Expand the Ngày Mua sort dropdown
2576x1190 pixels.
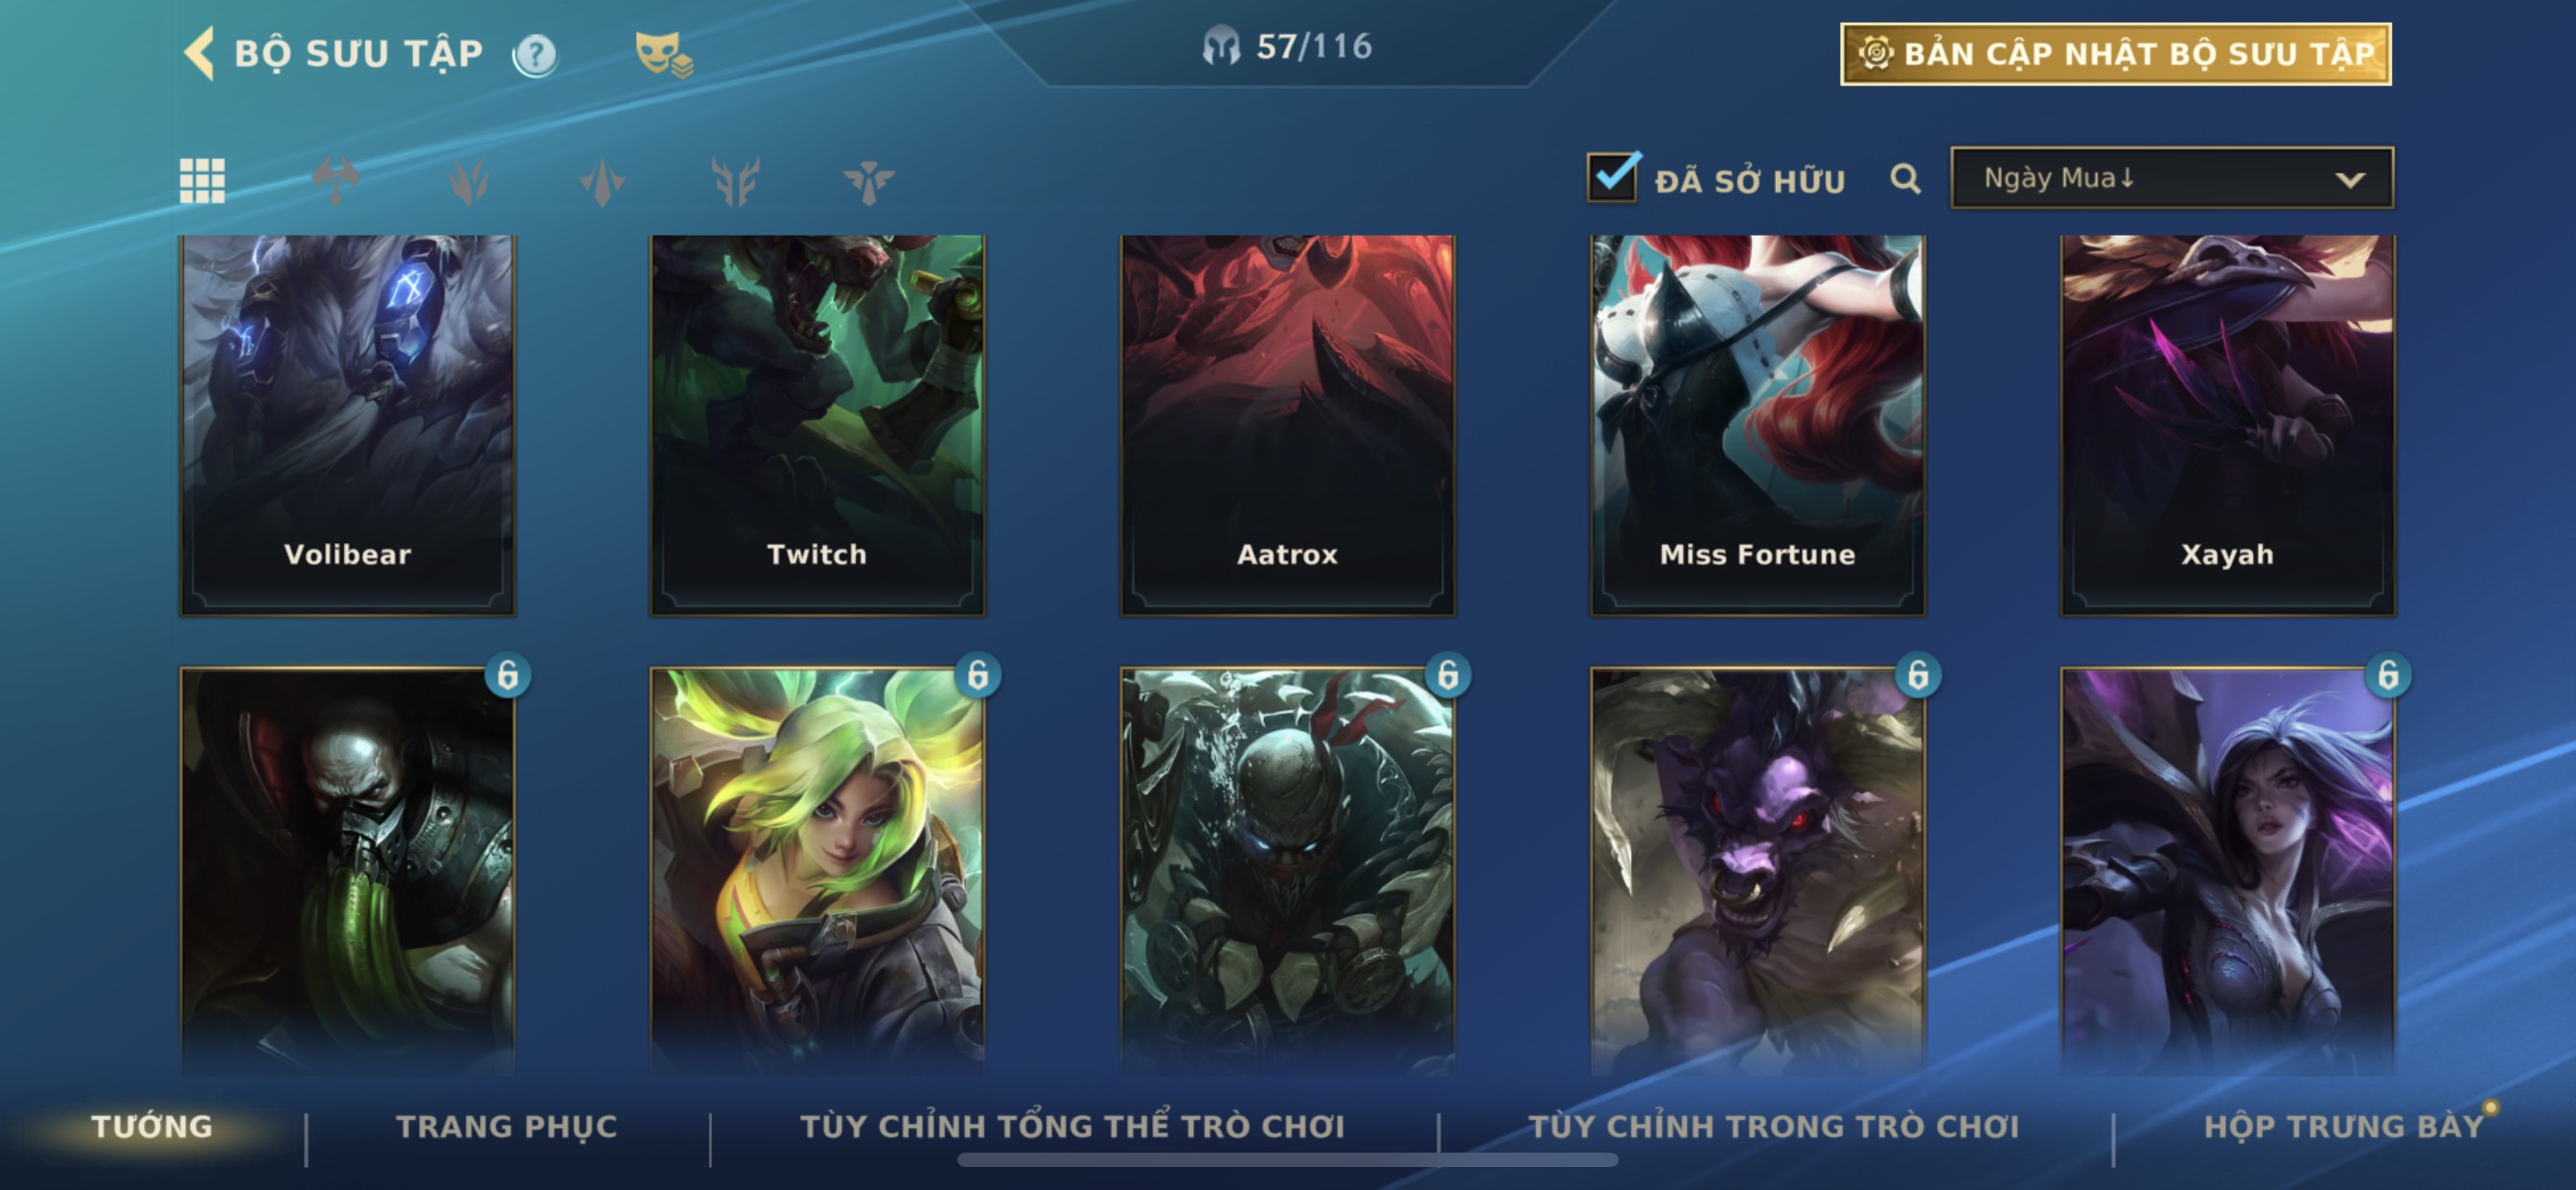pos(2172,178)
